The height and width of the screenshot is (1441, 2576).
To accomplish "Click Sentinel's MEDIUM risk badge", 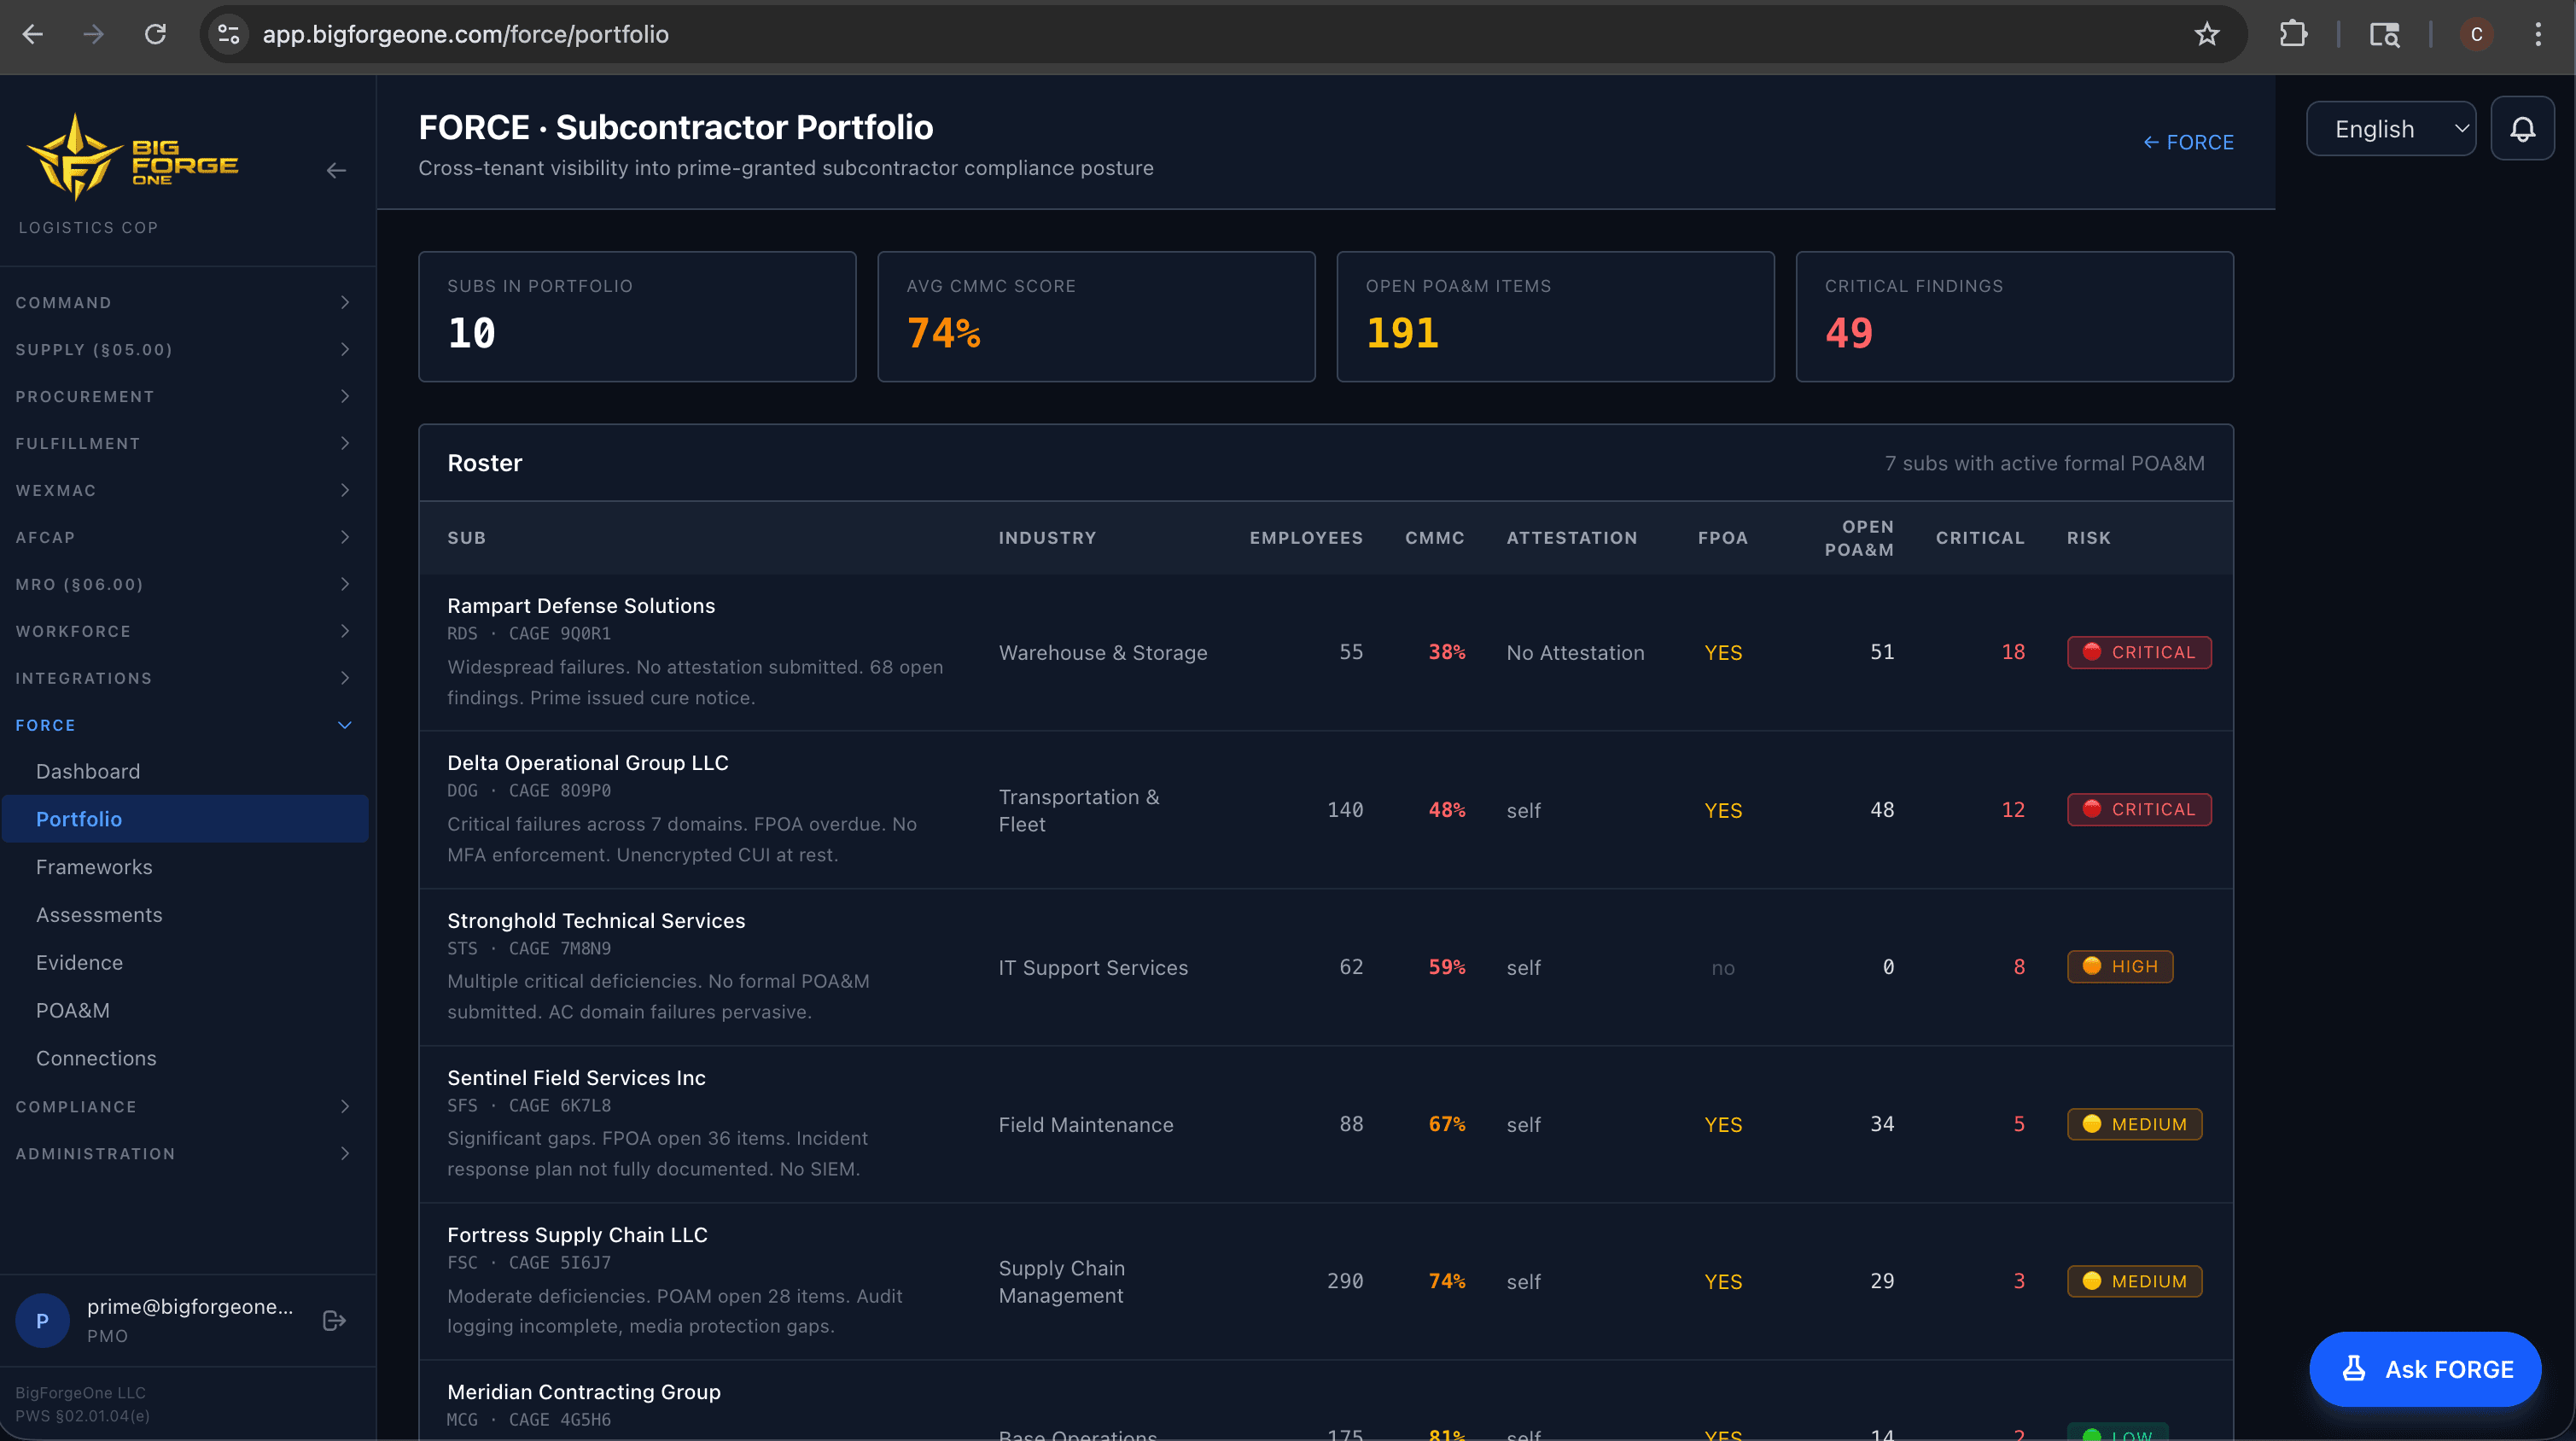I will (2134, 1124).
